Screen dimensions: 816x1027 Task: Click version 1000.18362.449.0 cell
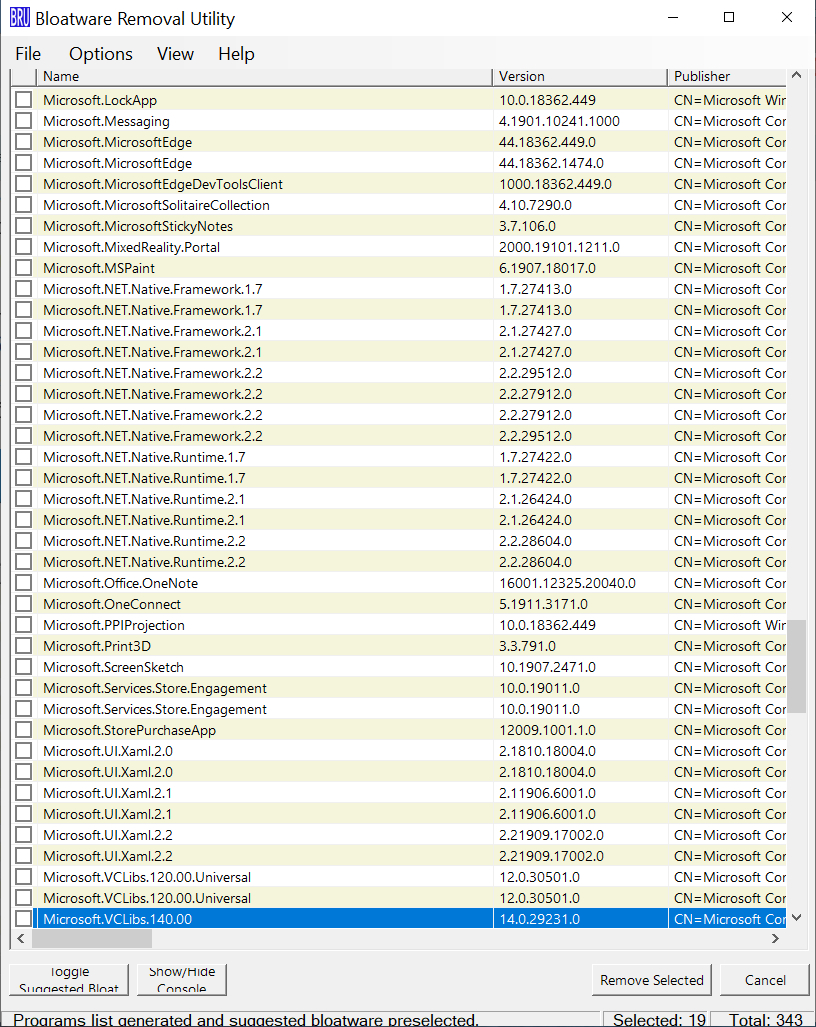coord(555,184)
